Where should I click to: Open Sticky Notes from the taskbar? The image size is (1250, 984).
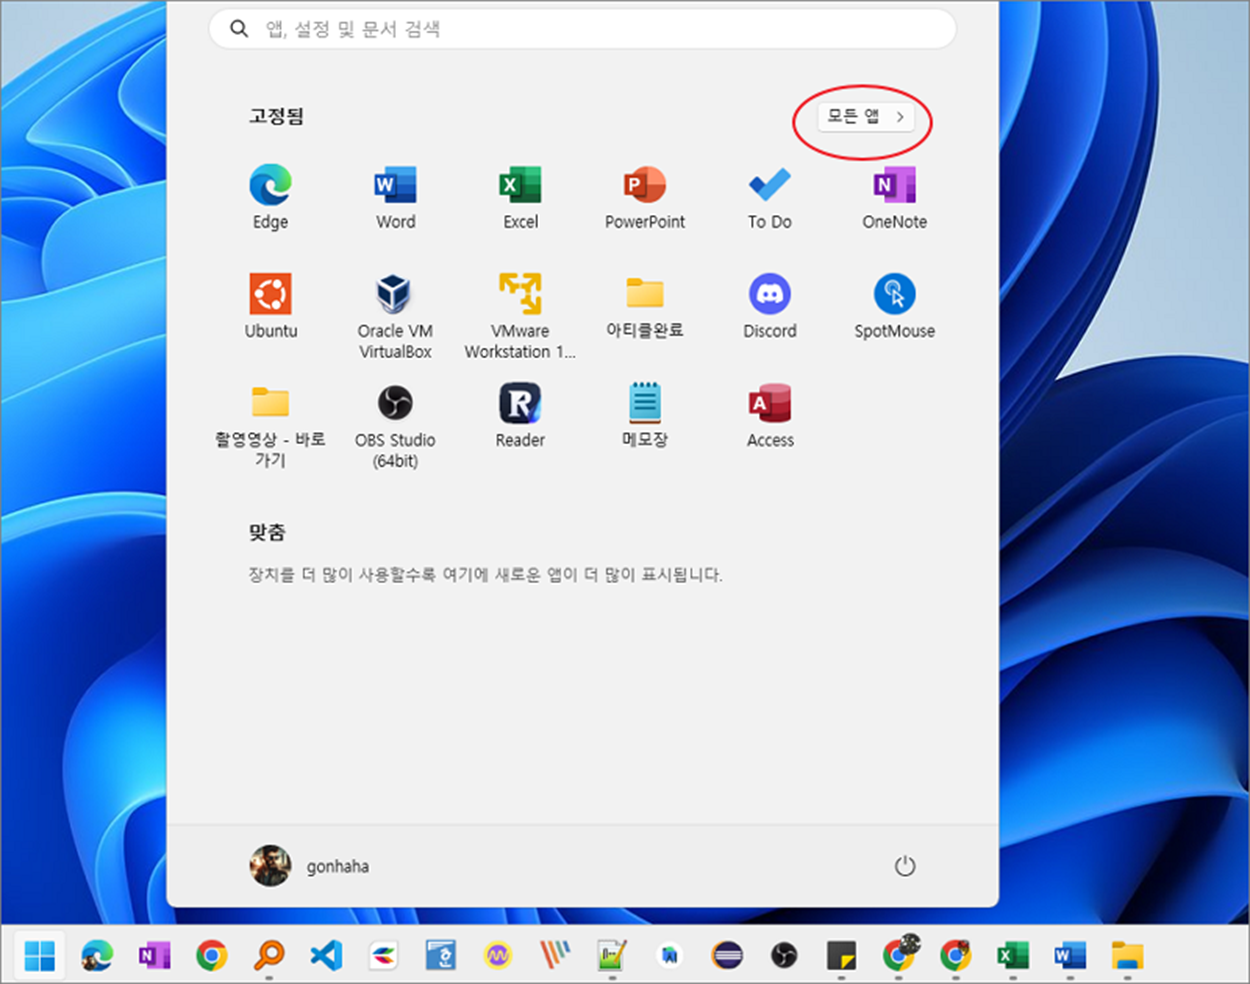841,956
